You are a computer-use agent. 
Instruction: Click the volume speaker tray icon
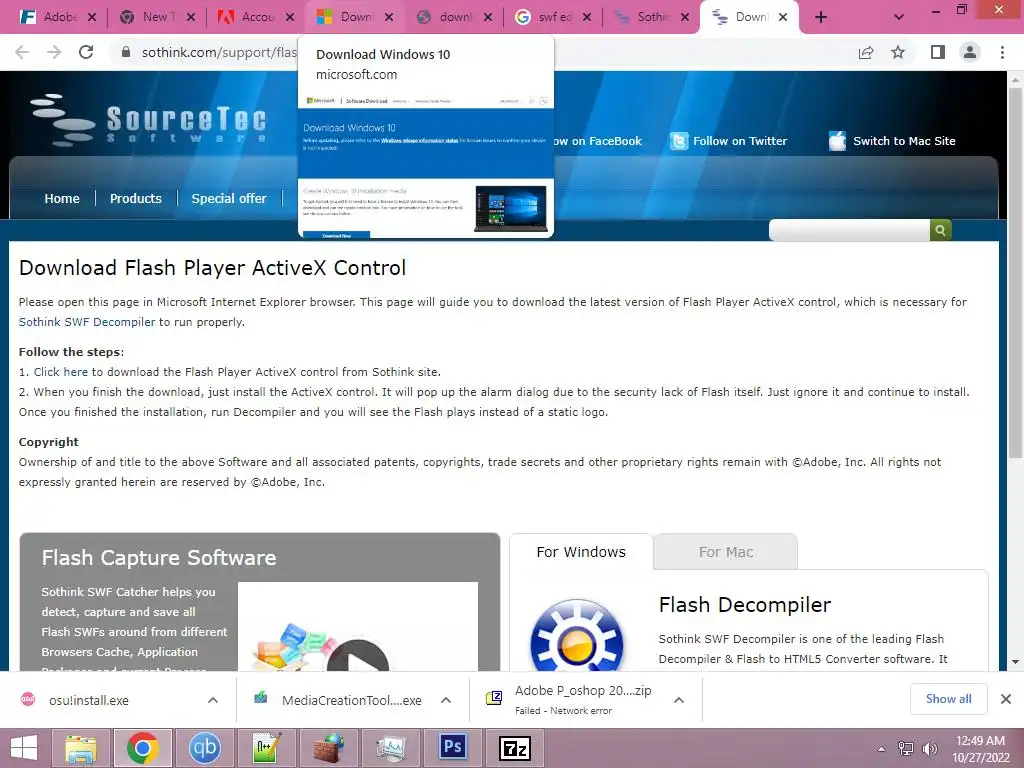(x=929, y=748)
